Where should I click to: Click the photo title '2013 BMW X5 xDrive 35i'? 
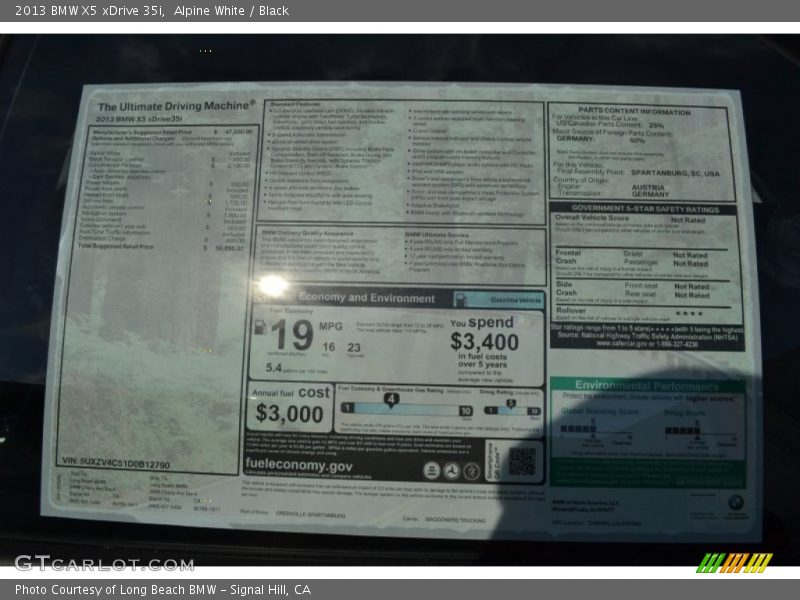(89, 11)
